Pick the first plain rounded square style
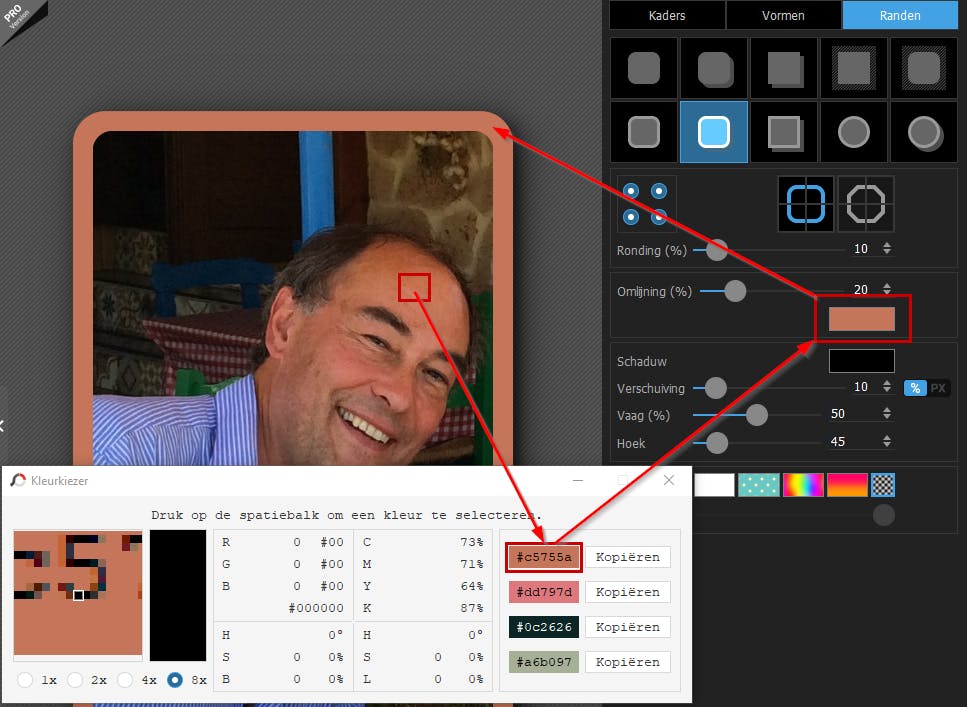Viewport: 967px width, 707px height. pos(643,69)
